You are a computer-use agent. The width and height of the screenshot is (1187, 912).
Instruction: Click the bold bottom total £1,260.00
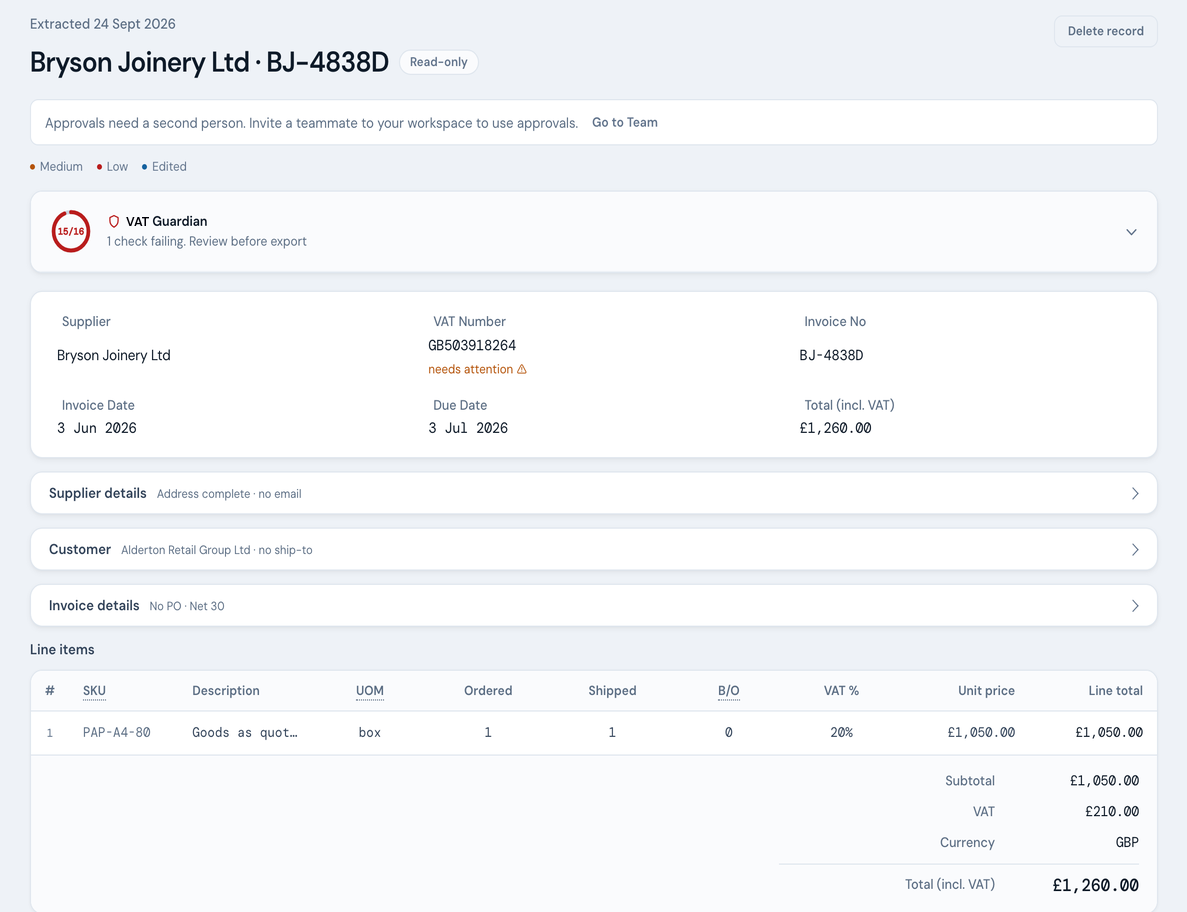tap(1095, 885)
